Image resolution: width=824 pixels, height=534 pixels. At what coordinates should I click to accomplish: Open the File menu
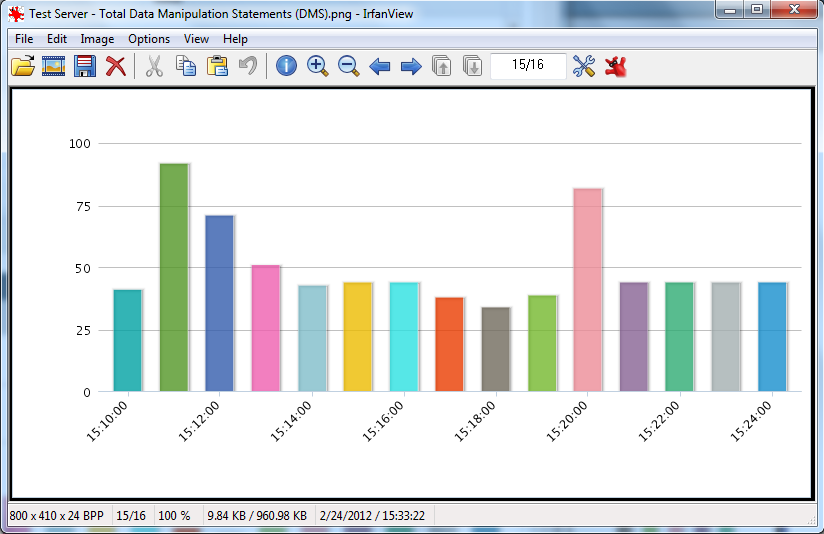click(x=24, y=39)
